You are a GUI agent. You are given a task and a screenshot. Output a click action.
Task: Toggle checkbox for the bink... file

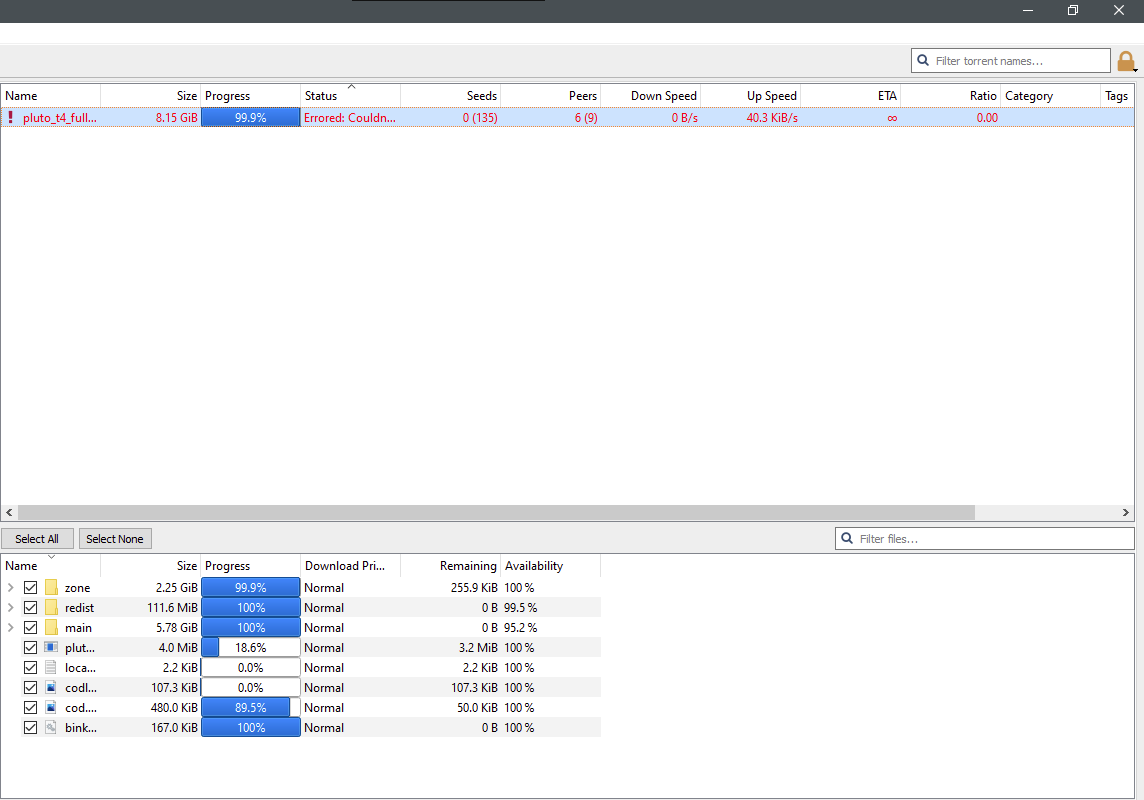tap(31, 728)
